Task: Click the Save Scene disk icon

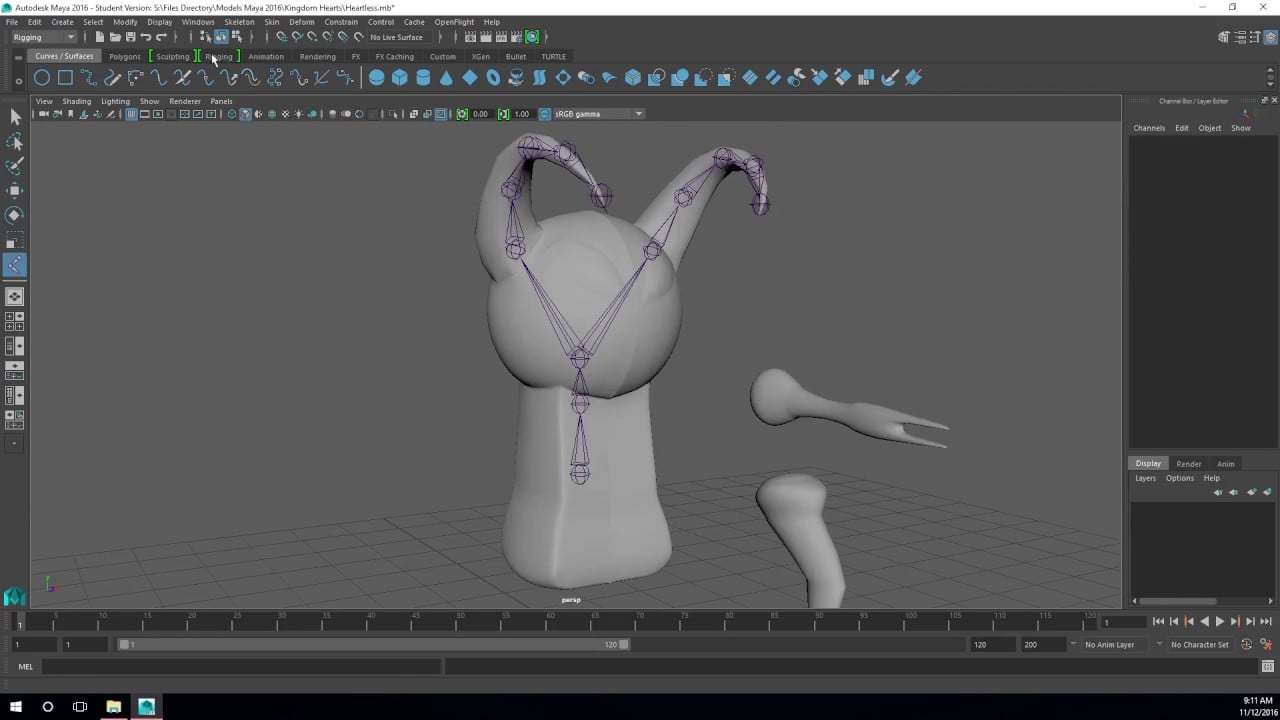Action: point(130,37)
